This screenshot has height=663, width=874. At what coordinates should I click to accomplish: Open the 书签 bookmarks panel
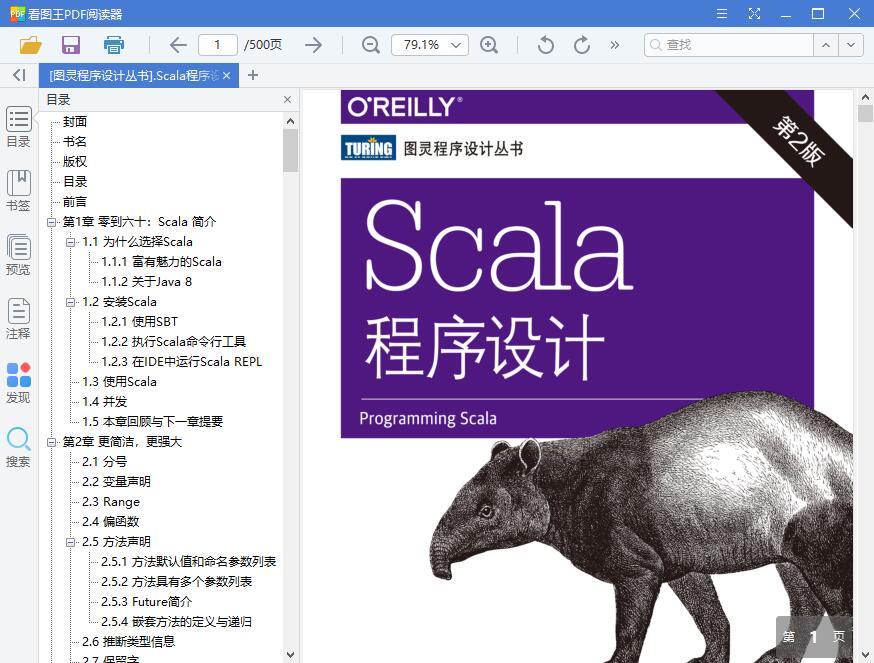18,191
